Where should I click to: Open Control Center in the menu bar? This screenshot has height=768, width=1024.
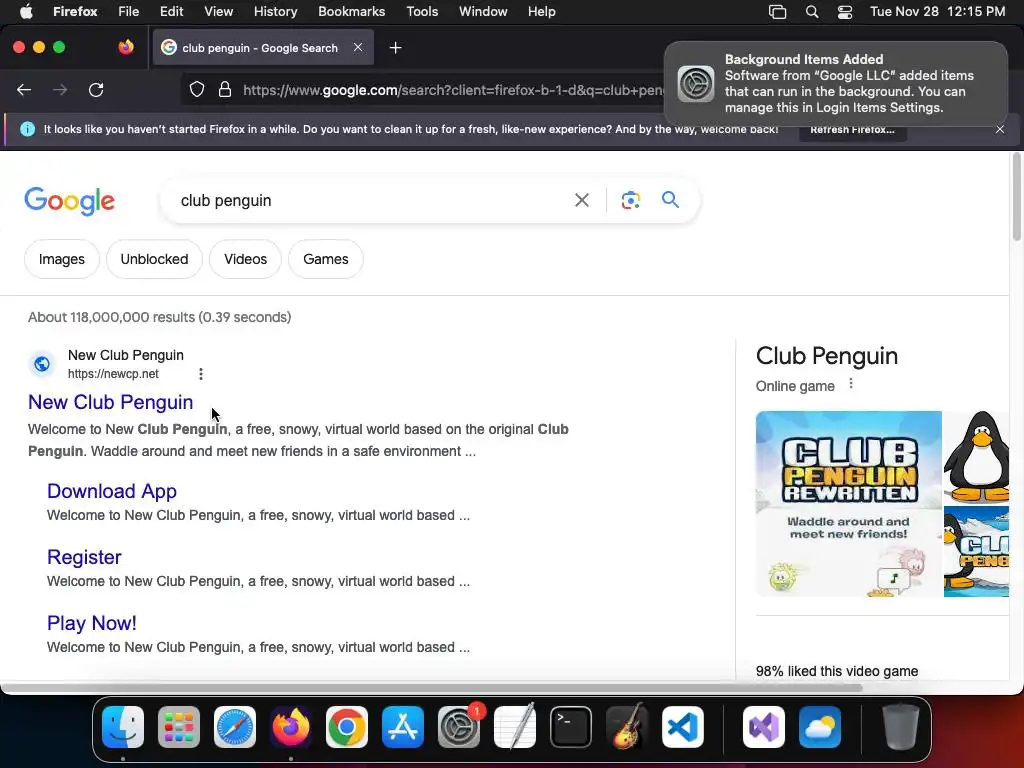tap(844, 12)
